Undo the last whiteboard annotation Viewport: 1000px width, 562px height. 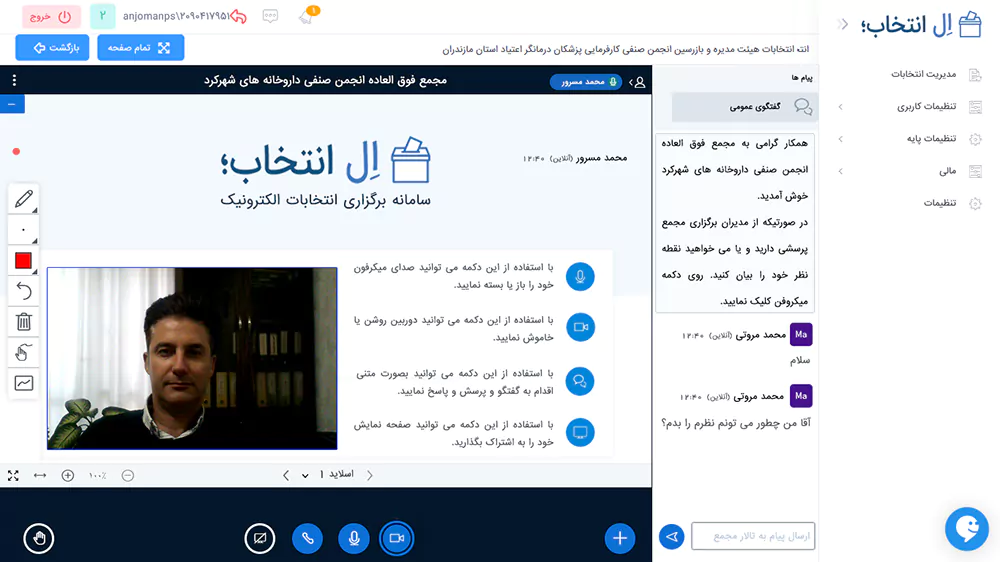tap(24, 291)
